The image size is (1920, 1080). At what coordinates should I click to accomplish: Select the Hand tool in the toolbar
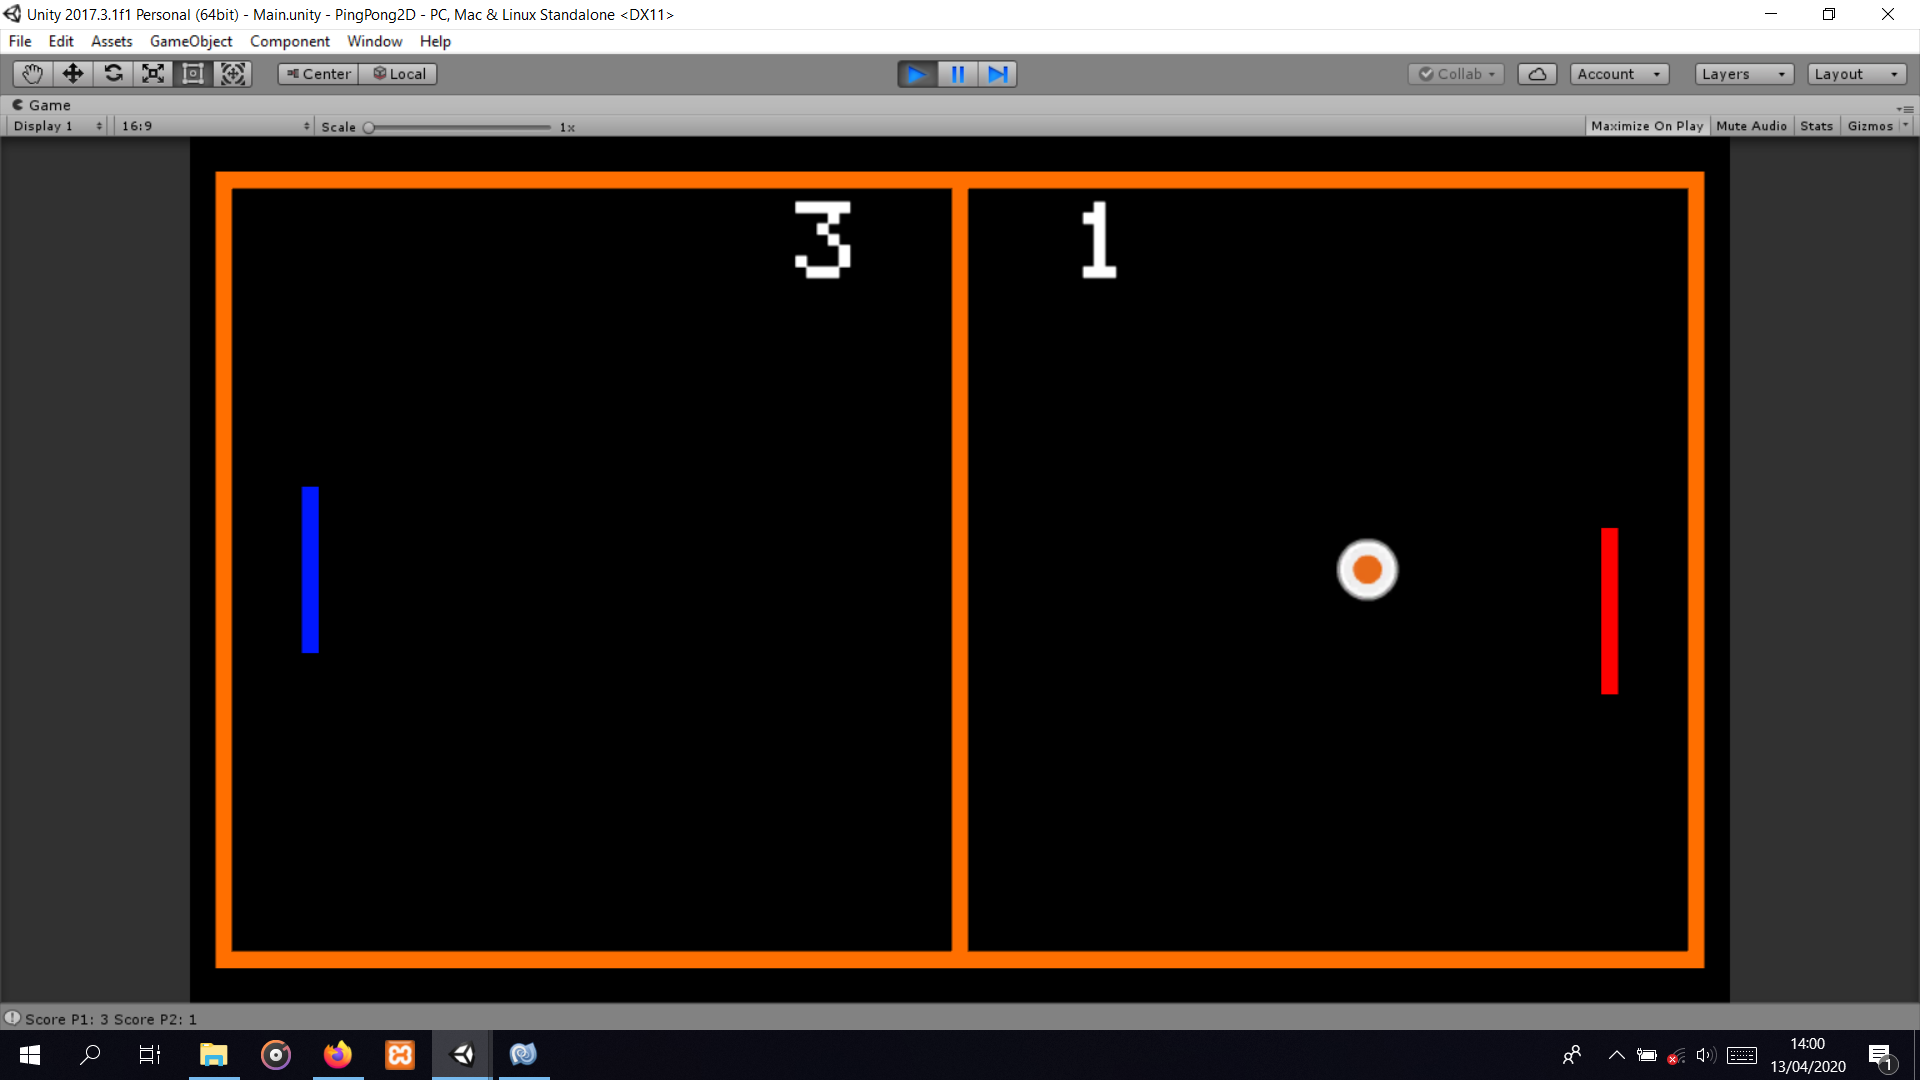coord(32,73)
